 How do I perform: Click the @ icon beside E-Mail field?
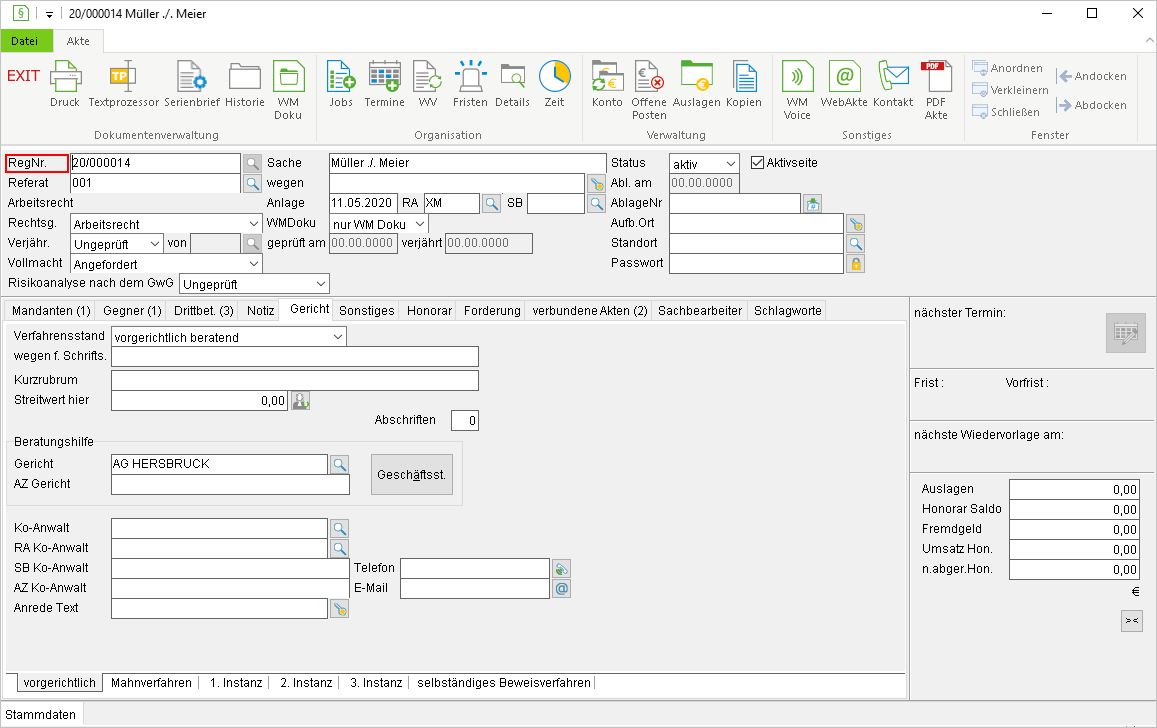[x=562, y=589]
